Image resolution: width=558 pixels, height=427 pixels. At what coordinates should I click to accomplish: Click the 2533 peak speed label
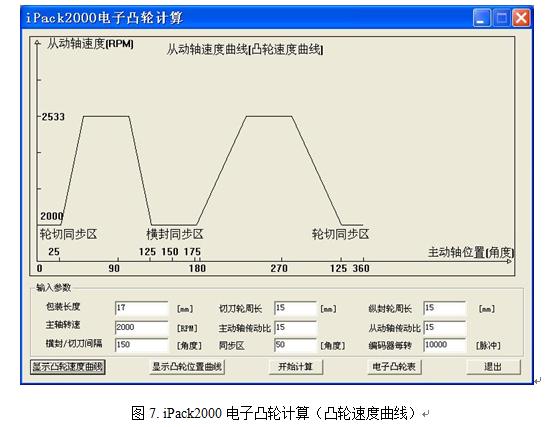coord(53,117)
